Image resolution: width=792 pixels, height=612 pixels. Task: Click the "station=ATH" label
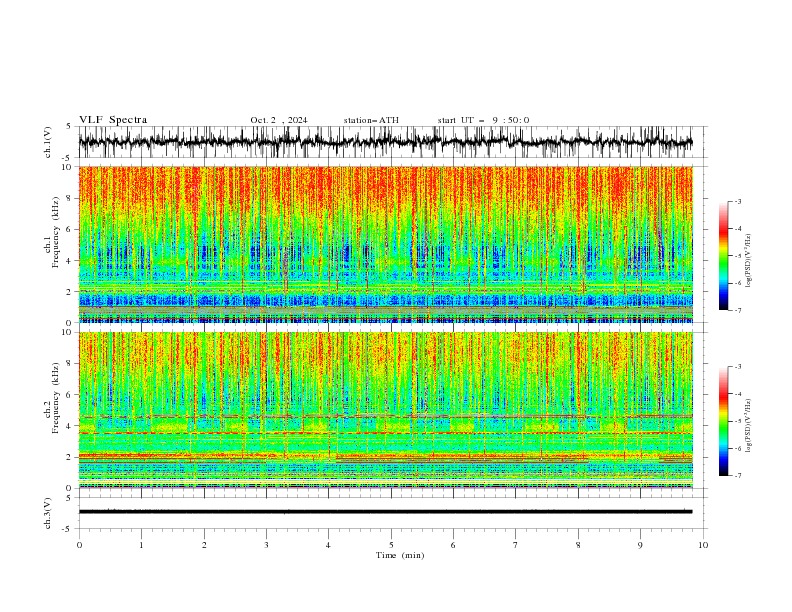click(x=371, y=120)
